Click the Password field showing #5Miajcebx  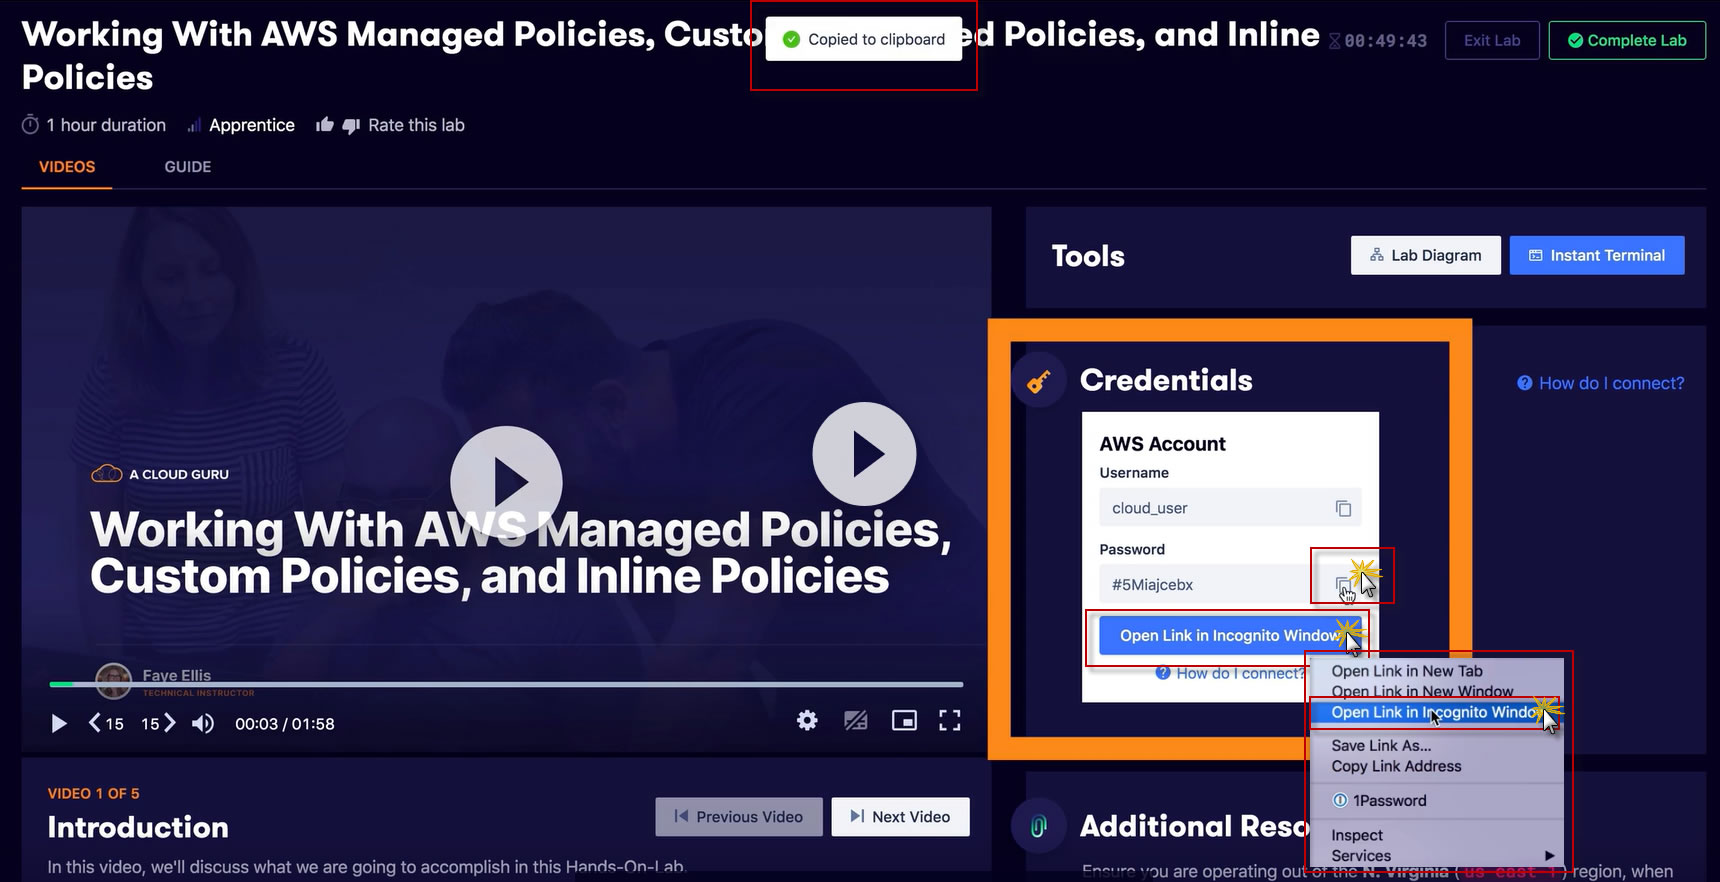(1230, 585)
